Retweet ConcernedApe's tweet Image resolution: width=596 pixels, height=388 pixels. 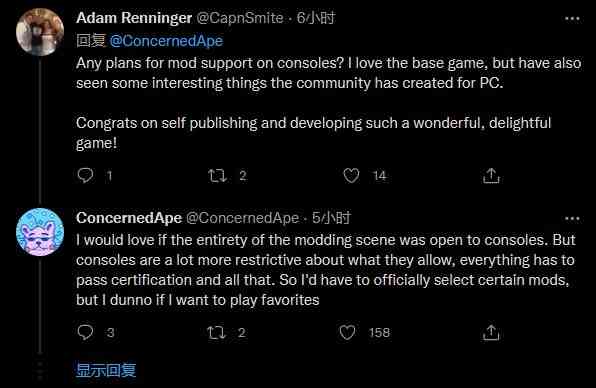tap(217, 333)
